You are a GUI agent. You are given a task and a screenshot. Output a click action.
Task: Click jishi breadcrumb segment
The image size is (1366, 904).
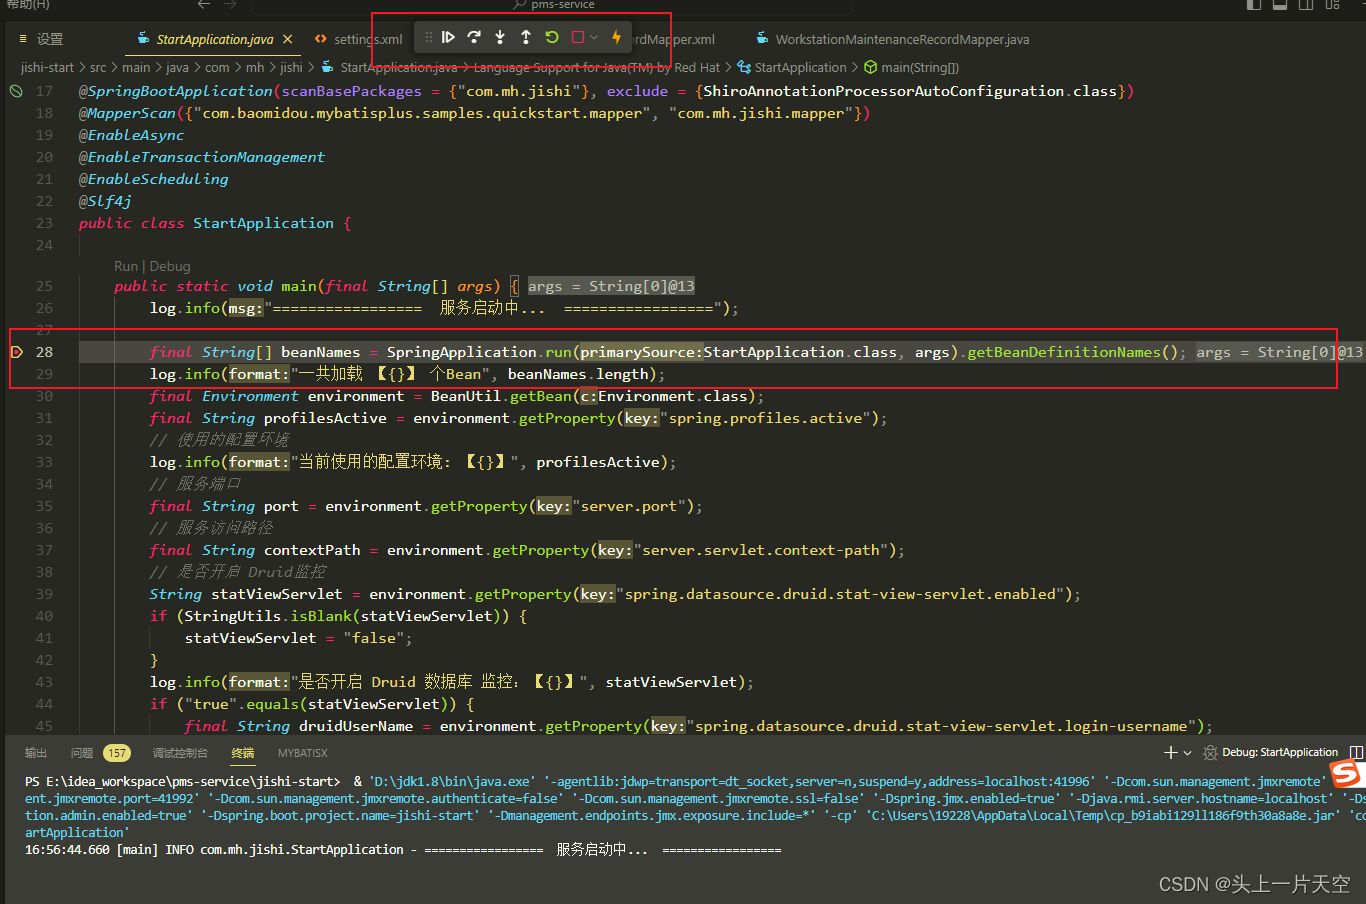coord(291,67)
